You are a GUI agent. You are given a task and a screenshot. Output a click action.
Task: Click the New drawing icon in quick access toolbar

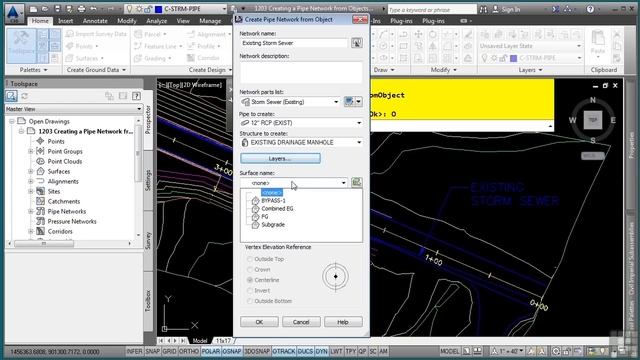[33, 9]
